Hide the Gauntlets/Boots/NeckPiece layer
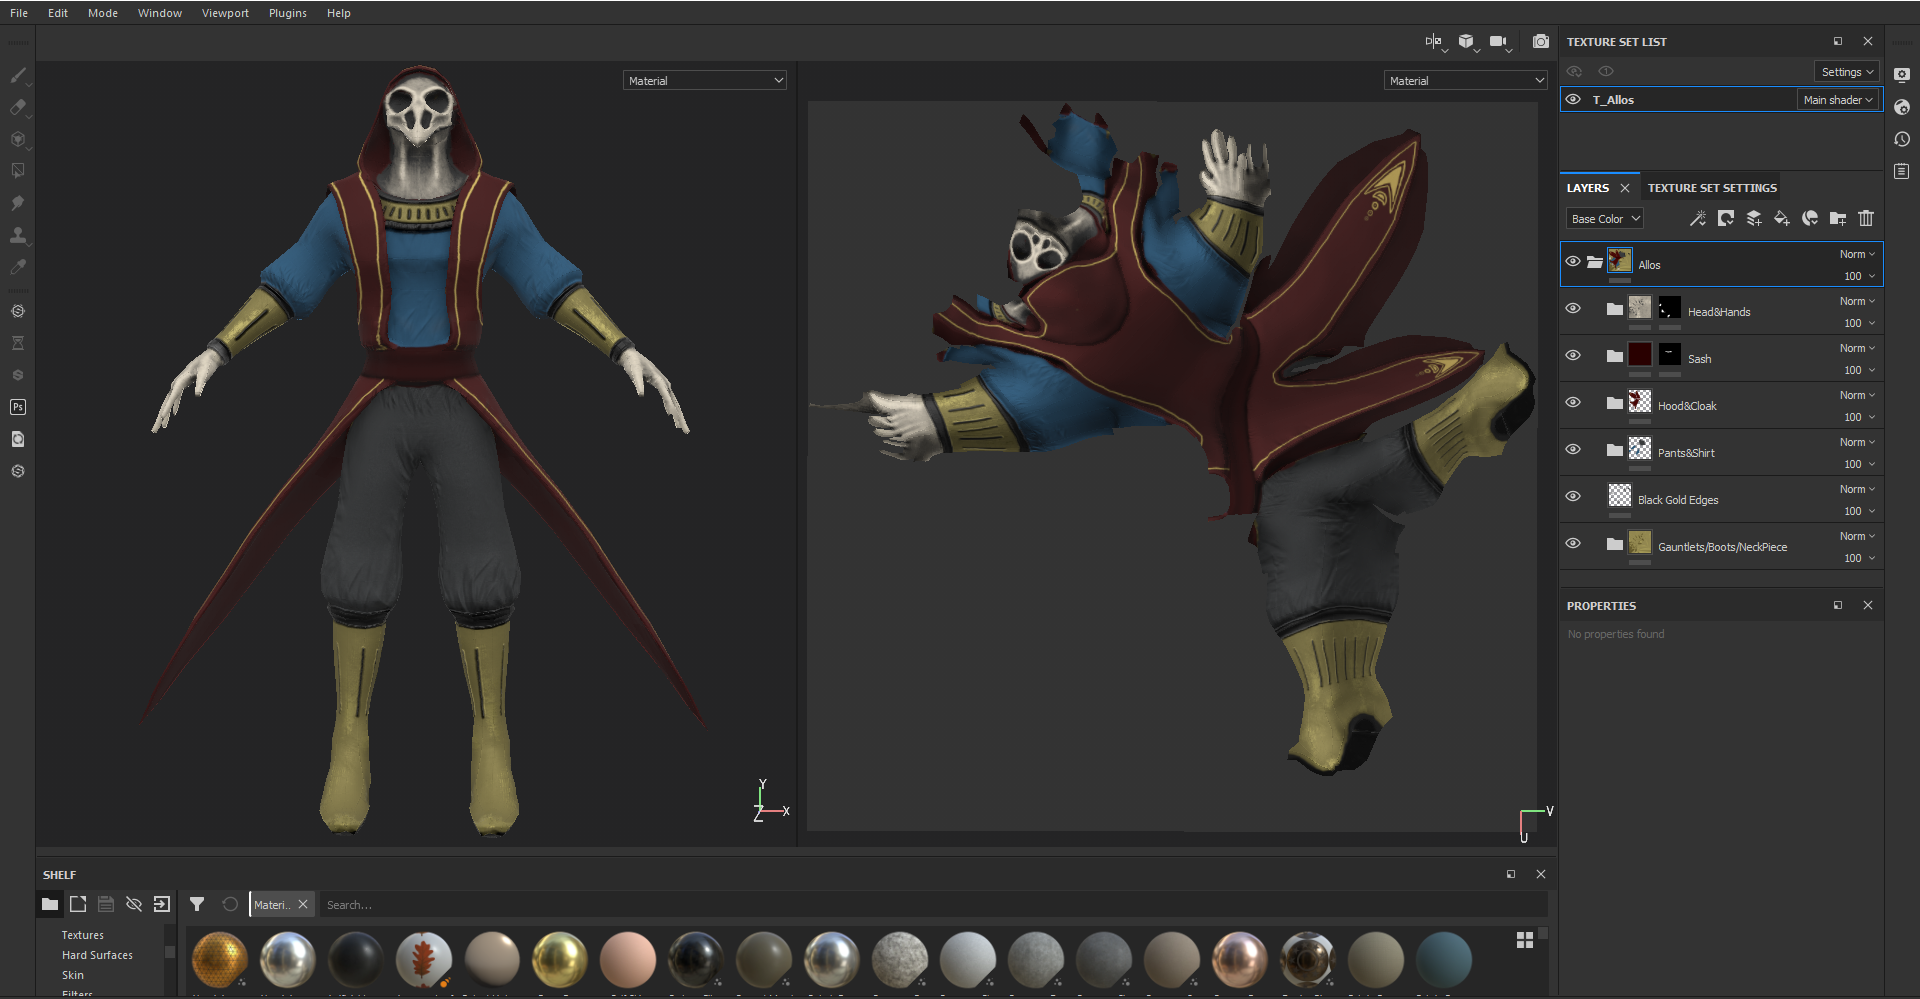This screenshot has height=999, width=1920. coord(1573,543)
